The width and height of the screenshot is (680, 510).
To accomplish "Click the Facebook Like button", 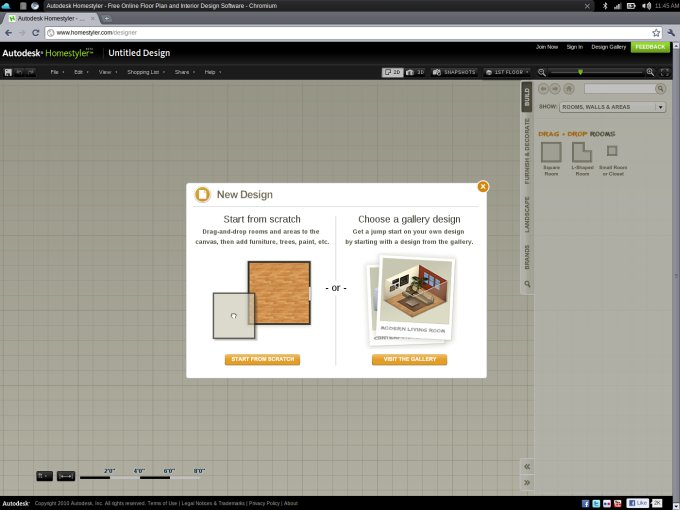I will tap(638, 503).
